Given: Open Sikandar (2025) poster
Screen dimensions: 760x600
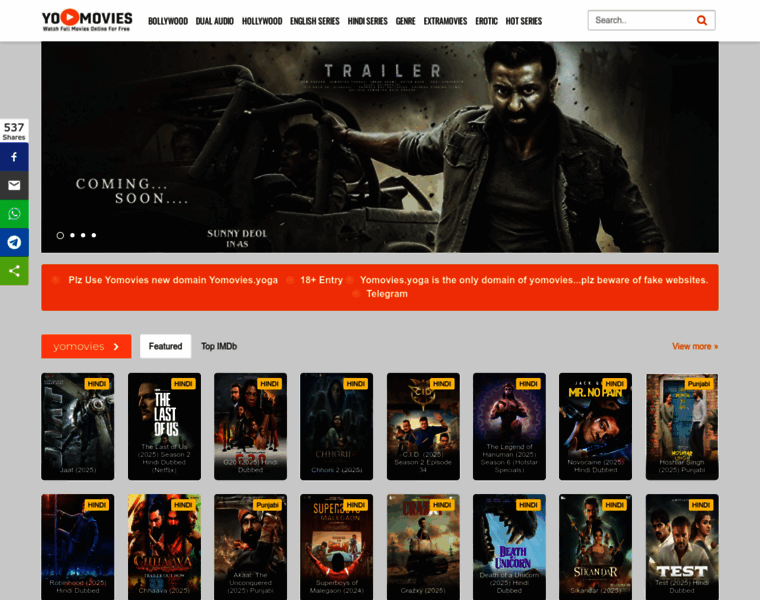Looking at the screenshot, I should coord(595,547).
